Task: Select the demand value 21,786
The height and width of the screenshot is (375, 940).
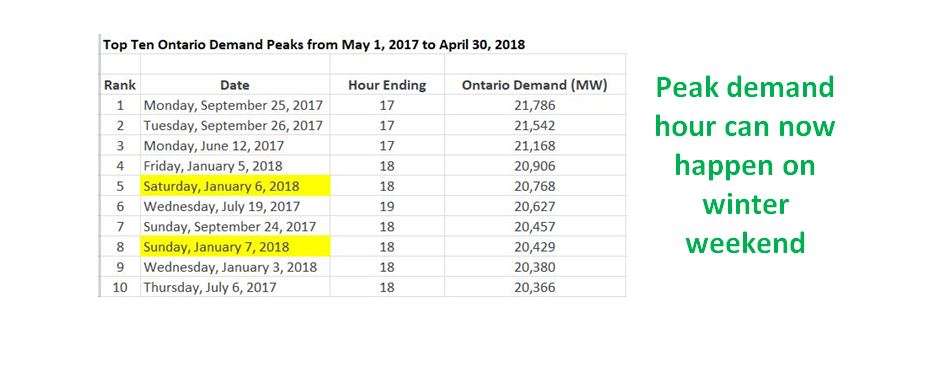Action: (x=535, y=105)
